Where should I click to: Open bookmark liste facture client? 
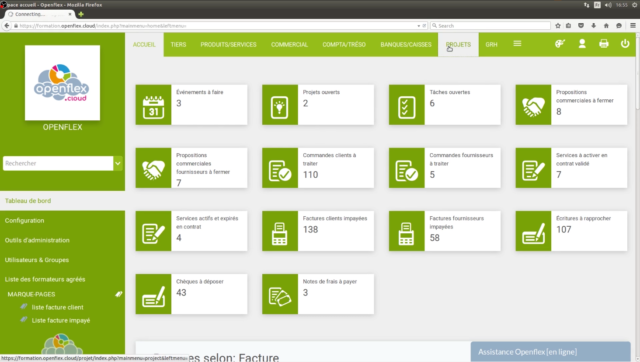[58, 307]
